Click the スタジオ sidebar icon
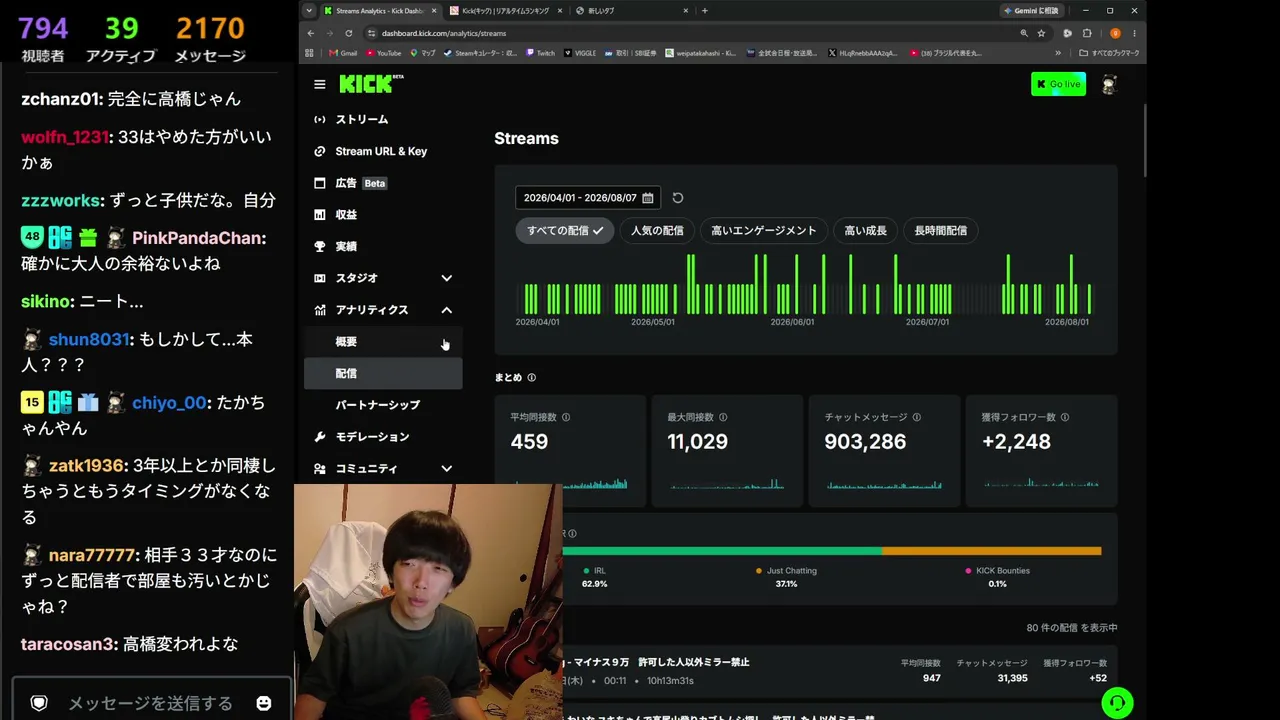The width and height of the screenshot is (1280, 720). [x=319, y=278]
